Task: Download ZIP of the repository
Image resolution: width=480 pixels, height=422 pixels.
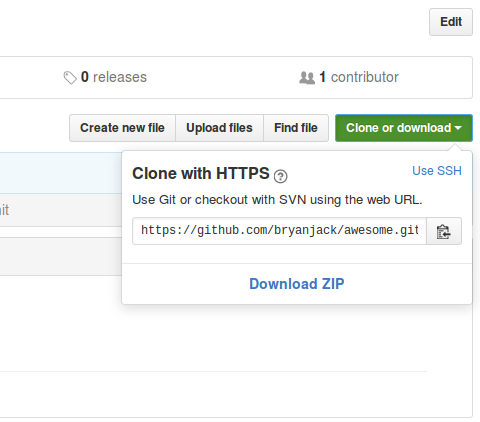Action: (x=297, y=284)
